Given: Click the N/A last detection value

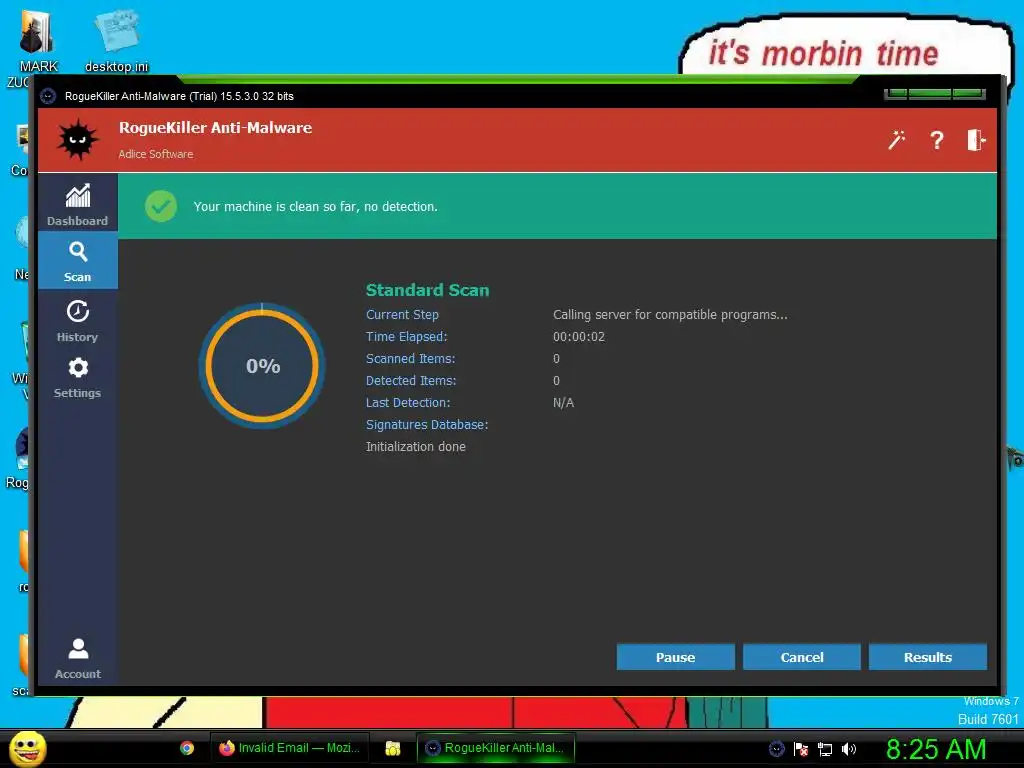Looking at the screenshot, I should tap(563, 403).
